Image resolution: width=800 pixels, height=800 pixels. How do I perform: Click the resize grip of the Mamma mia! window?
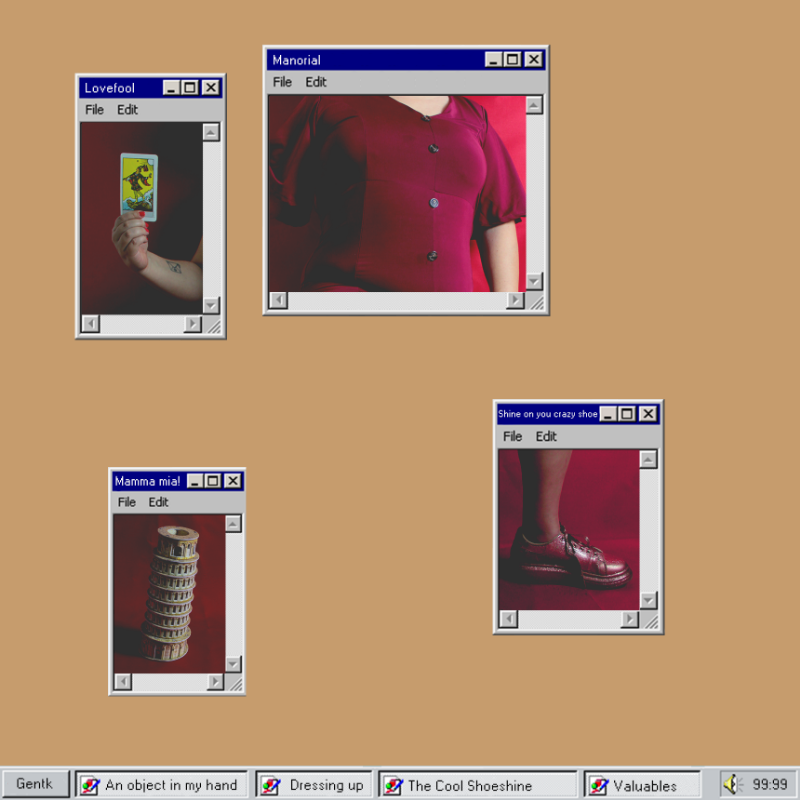(x=235, y=684)
